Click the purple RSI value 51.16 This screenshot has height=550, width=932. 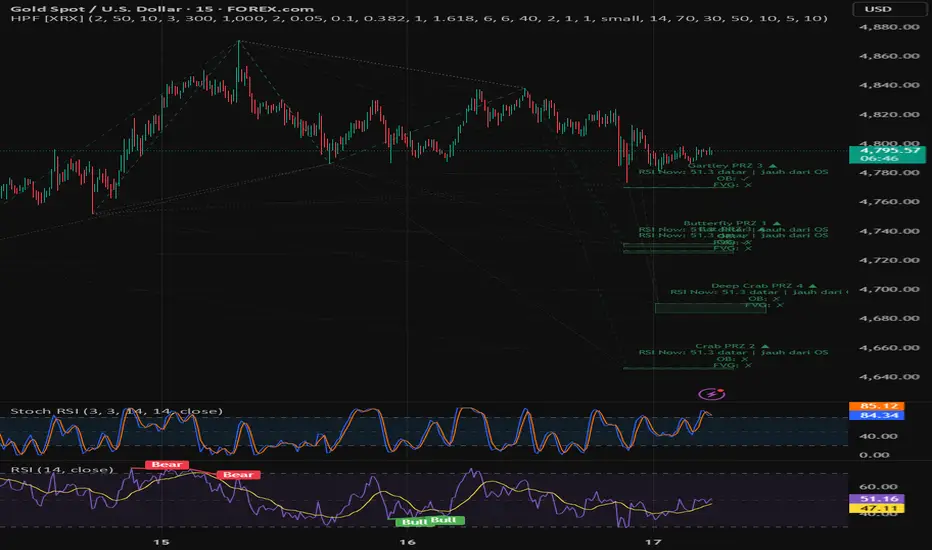click(x=877, y=499)
